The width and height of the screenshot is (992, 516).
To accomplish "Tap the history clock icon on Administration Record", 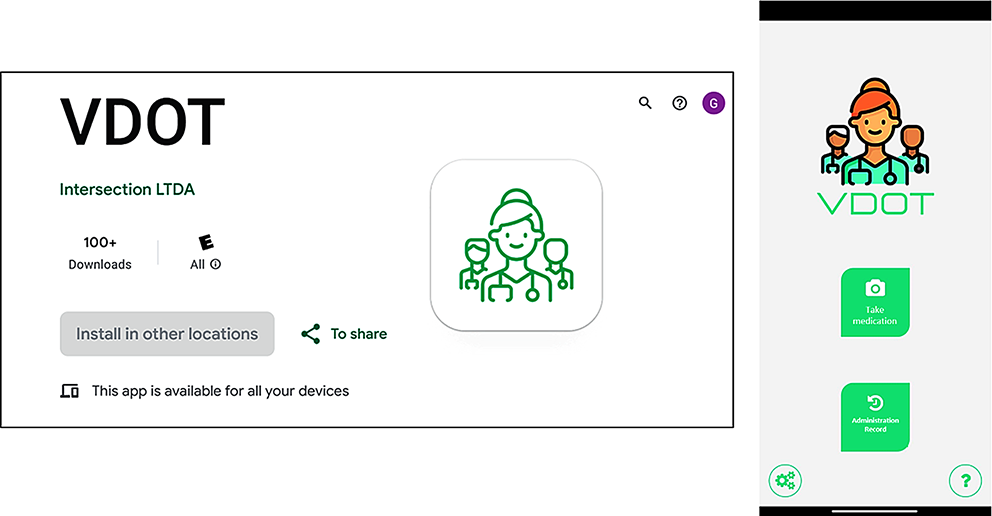I will click(875, 403).
